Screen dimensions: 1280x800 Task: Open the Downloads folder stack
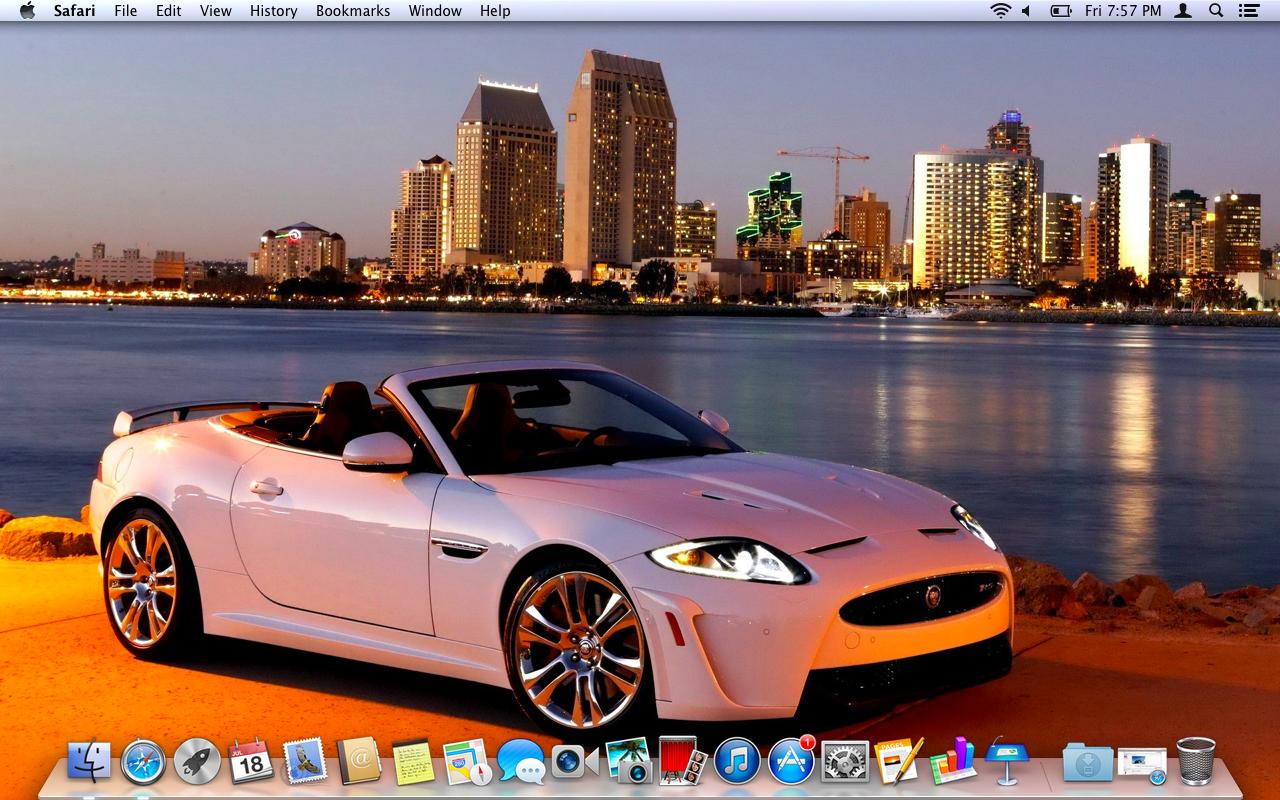1088,761
